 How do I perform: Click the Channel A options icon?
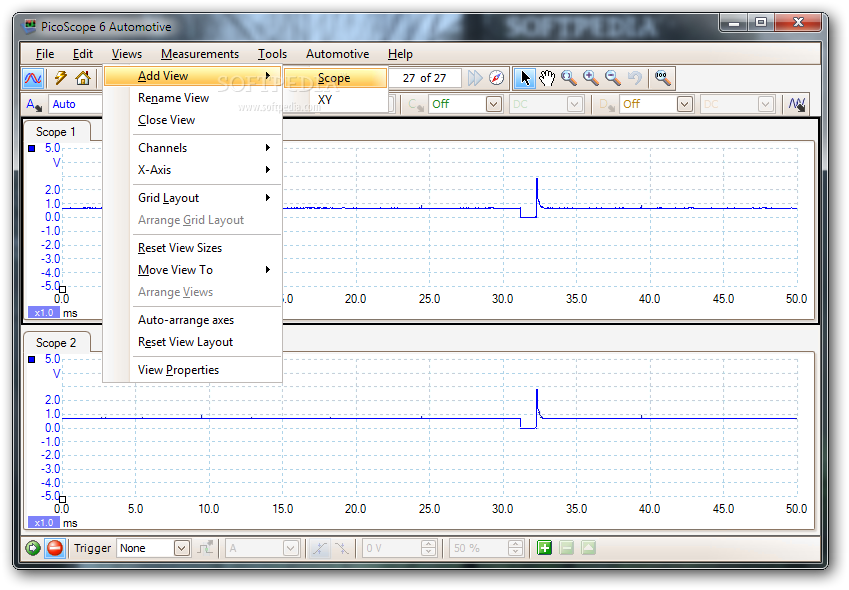coord(34,104)
